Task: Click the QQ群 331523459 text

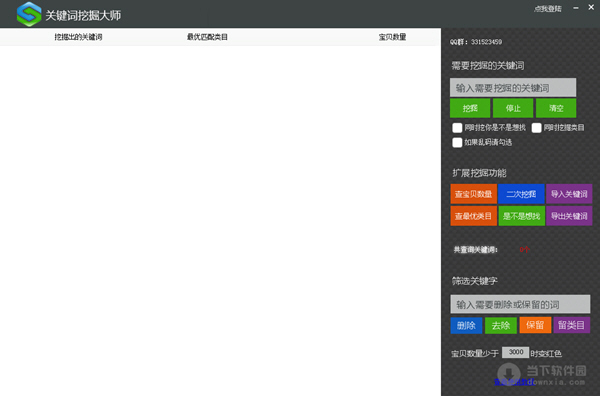Action: click(476, 42)
